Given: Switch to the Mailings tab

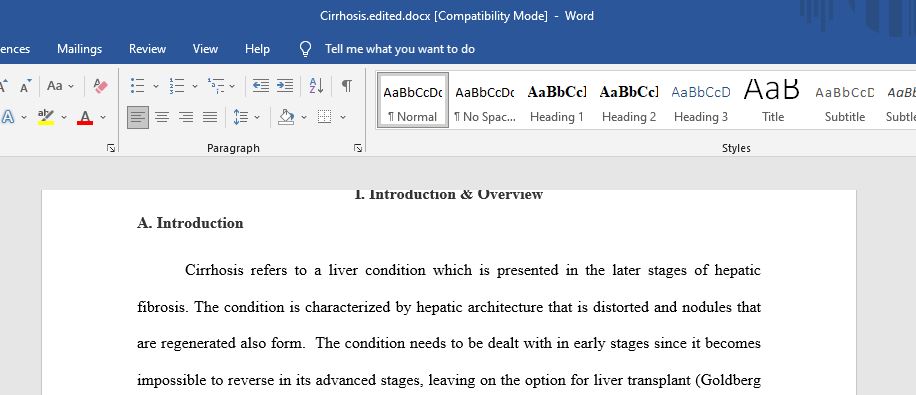Looking at the screenshot, I should [x=79, y=49].
